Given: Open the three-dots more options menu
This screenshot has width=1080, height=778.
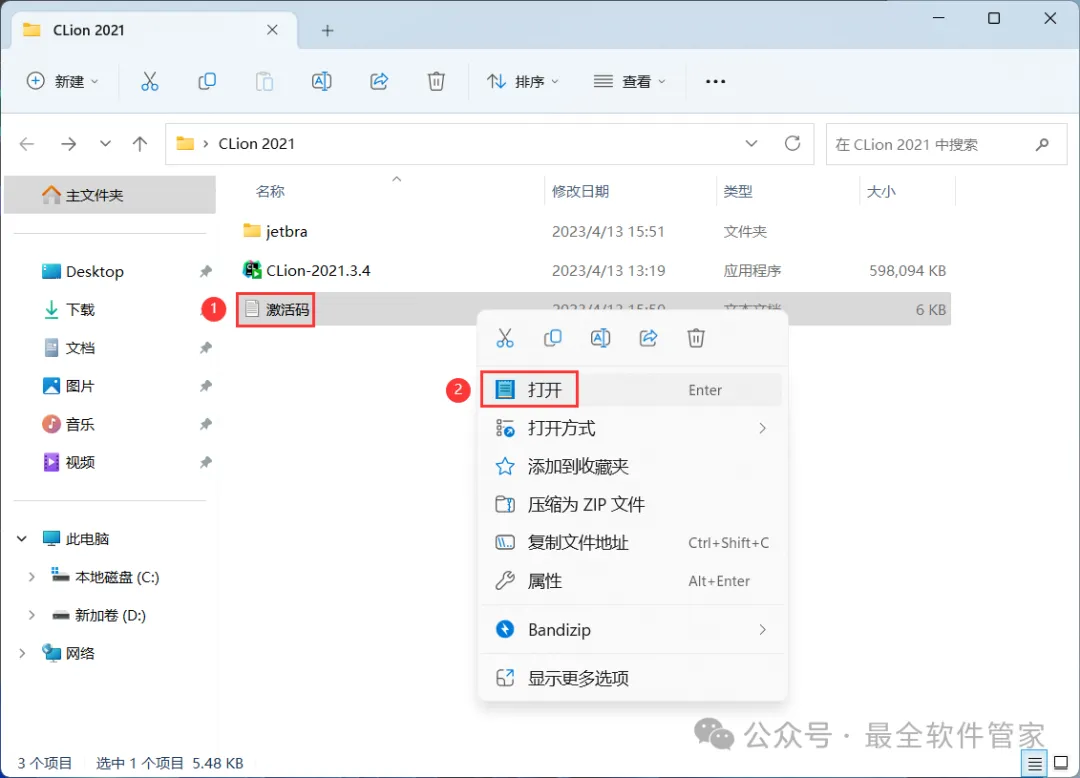Looking at the screenshot, I should click(715, 81).
